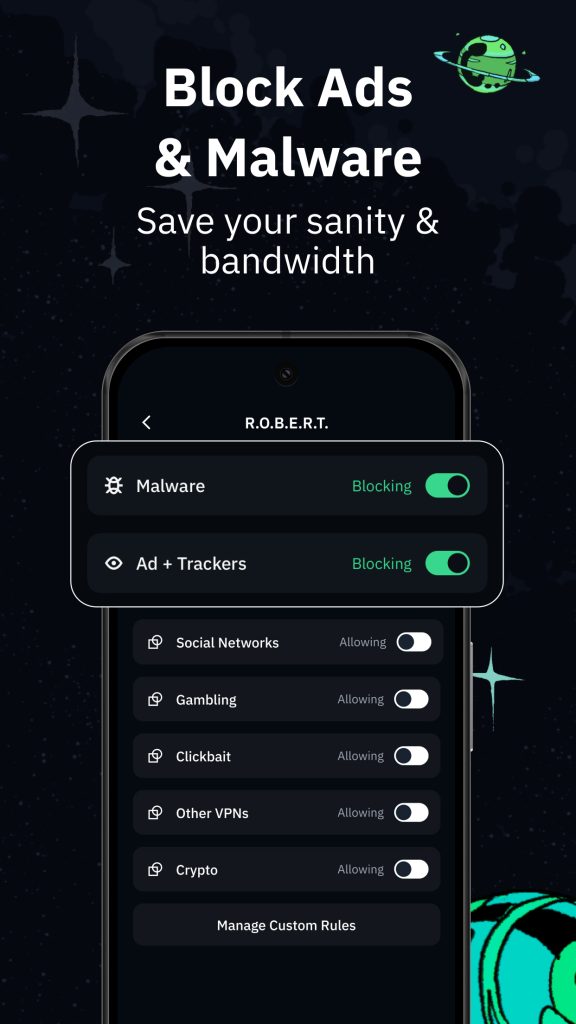Click the green planet logo
The height and width of the screenshot is (1024, 576).
pos(487,63)
